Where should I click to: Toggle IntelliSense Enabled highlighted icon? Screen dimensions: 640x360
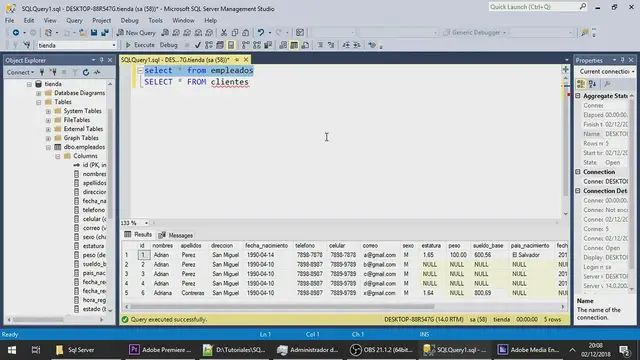pos(231,45)
